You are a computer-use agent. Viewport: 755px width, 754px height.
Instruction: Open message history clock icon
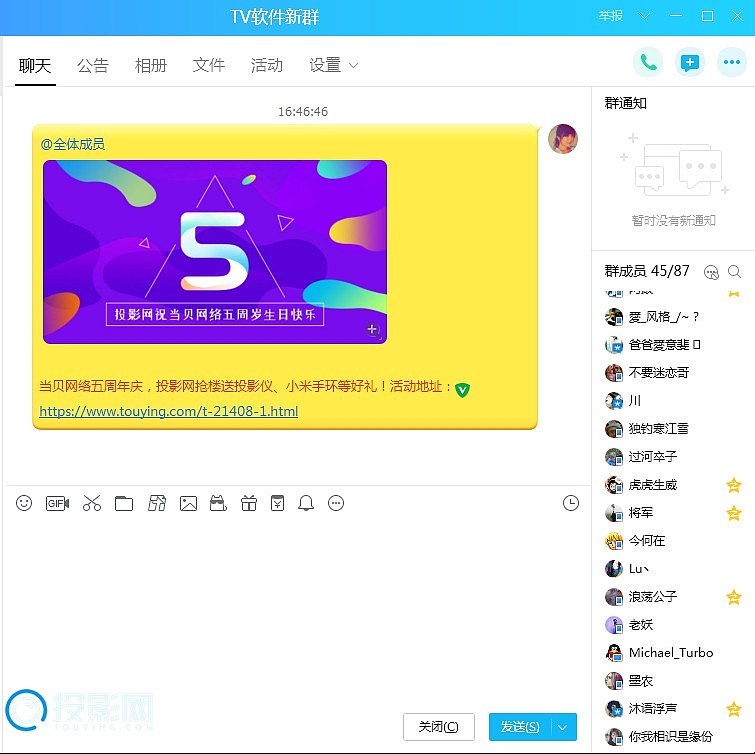(x=571, y=503)
